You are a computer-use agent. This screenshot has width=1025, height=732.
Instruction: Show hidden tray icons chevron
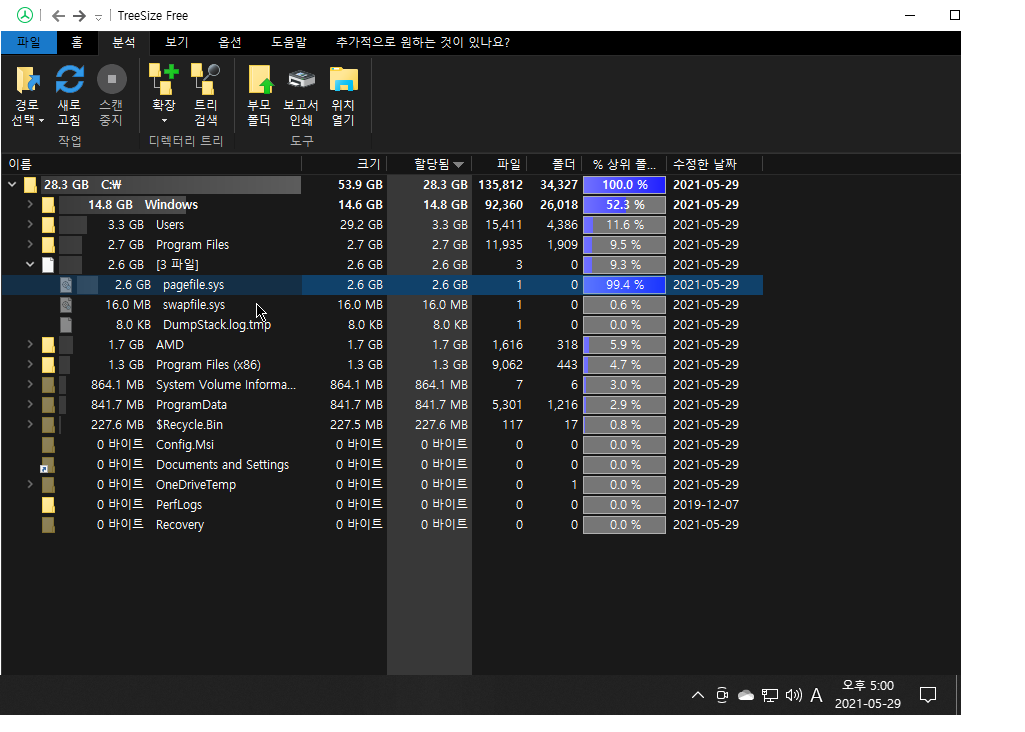[x=698, y=695]
